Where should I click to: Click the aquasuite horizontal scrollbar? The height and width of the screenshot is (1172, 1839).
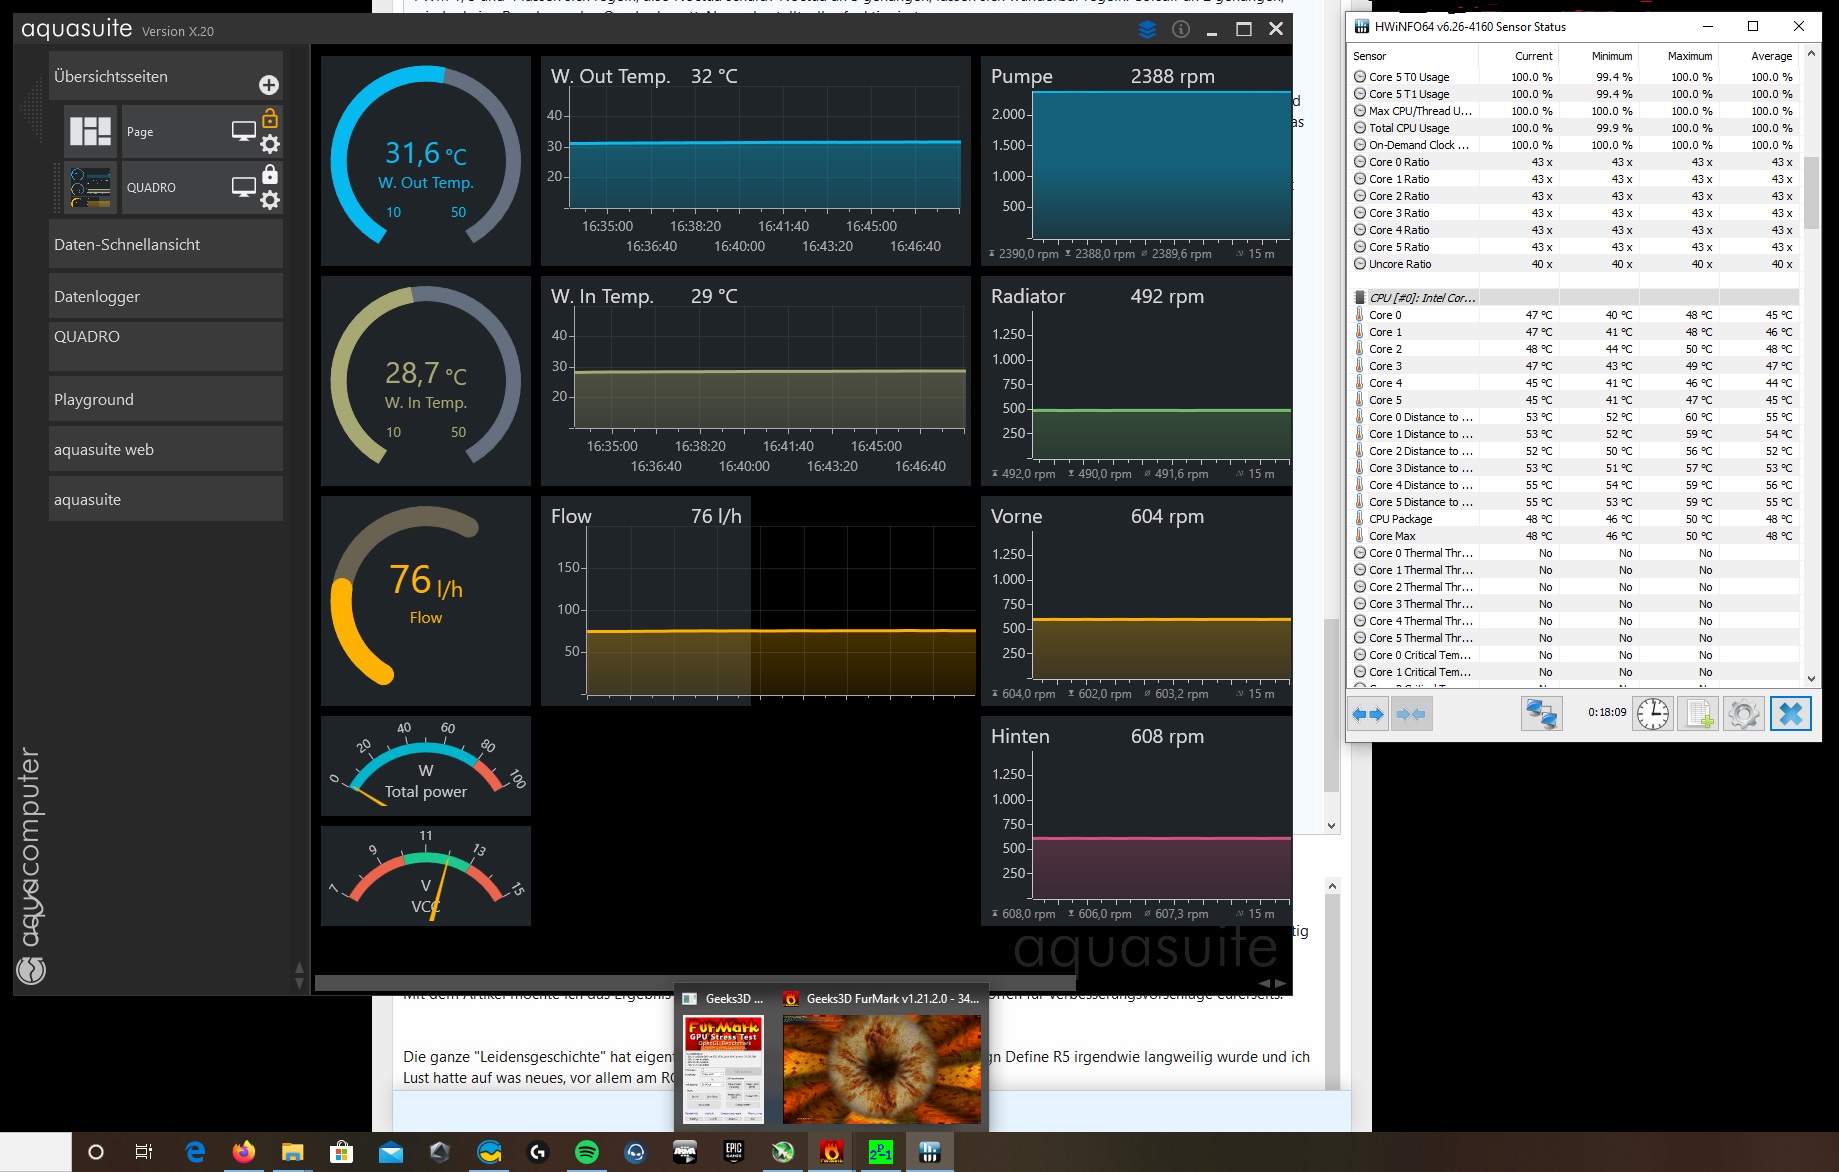click(x=696, y=983)
